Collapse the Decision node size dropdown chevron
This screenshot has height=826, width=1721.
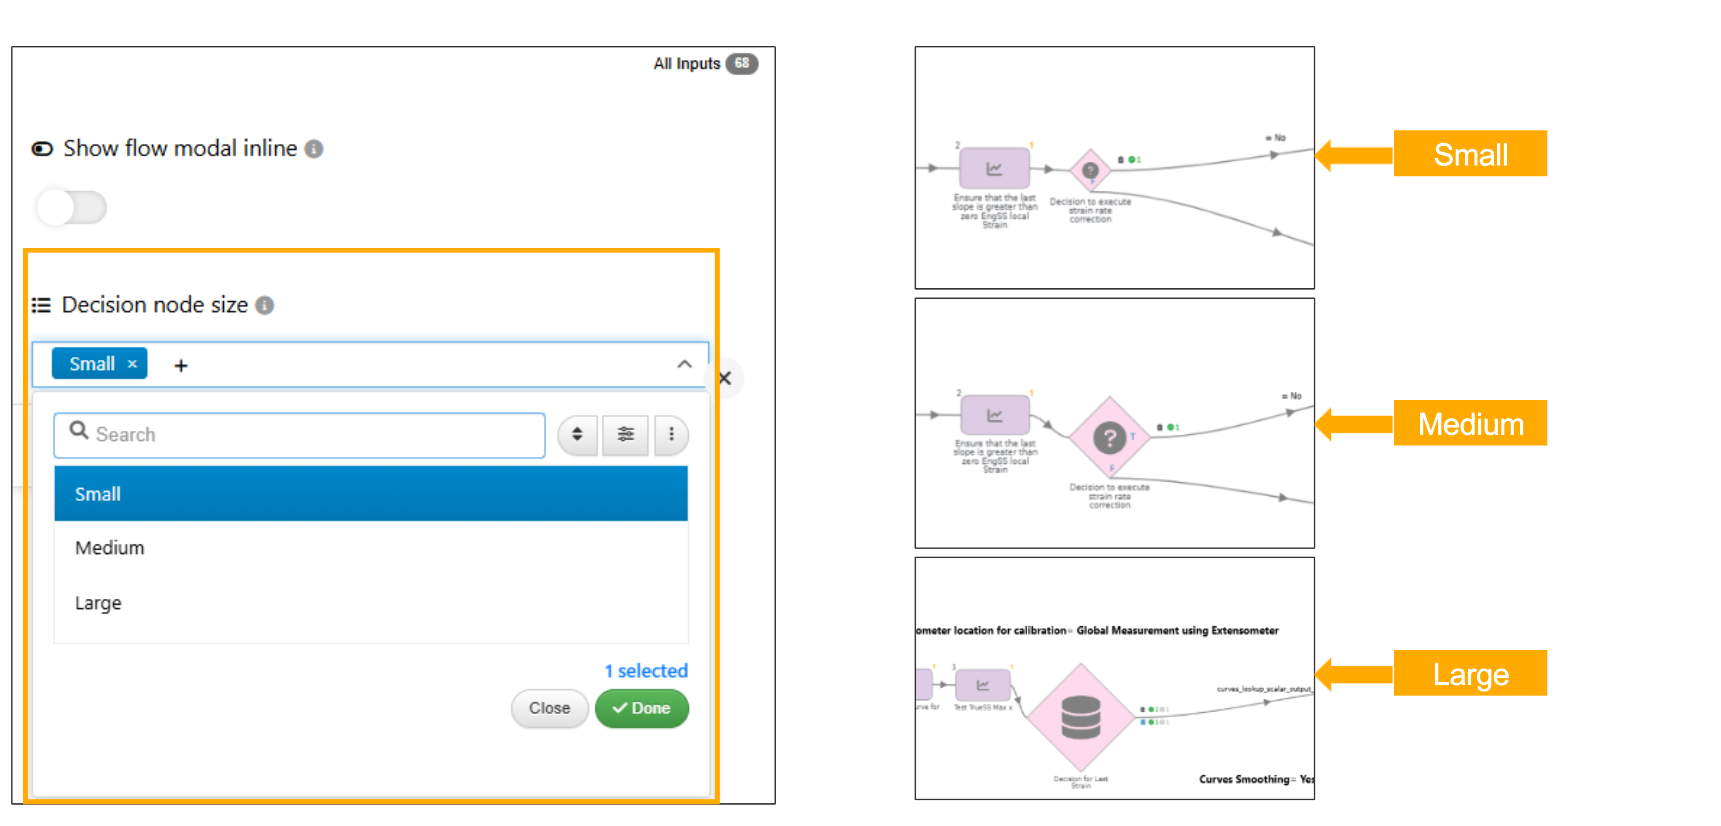[x=684, y=364]
